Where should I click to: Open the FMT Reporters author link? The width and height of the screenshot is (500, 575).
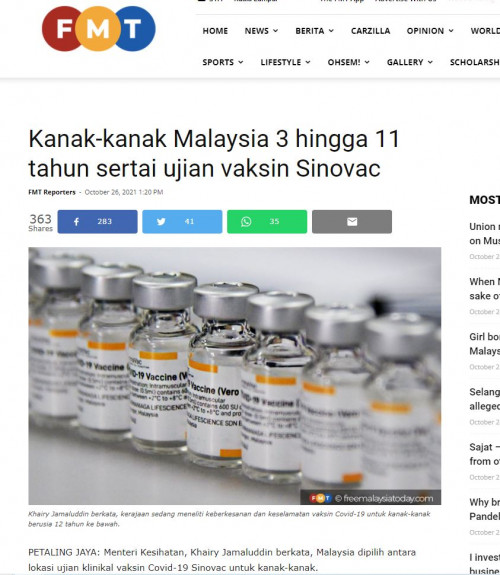tap(52, 192)
